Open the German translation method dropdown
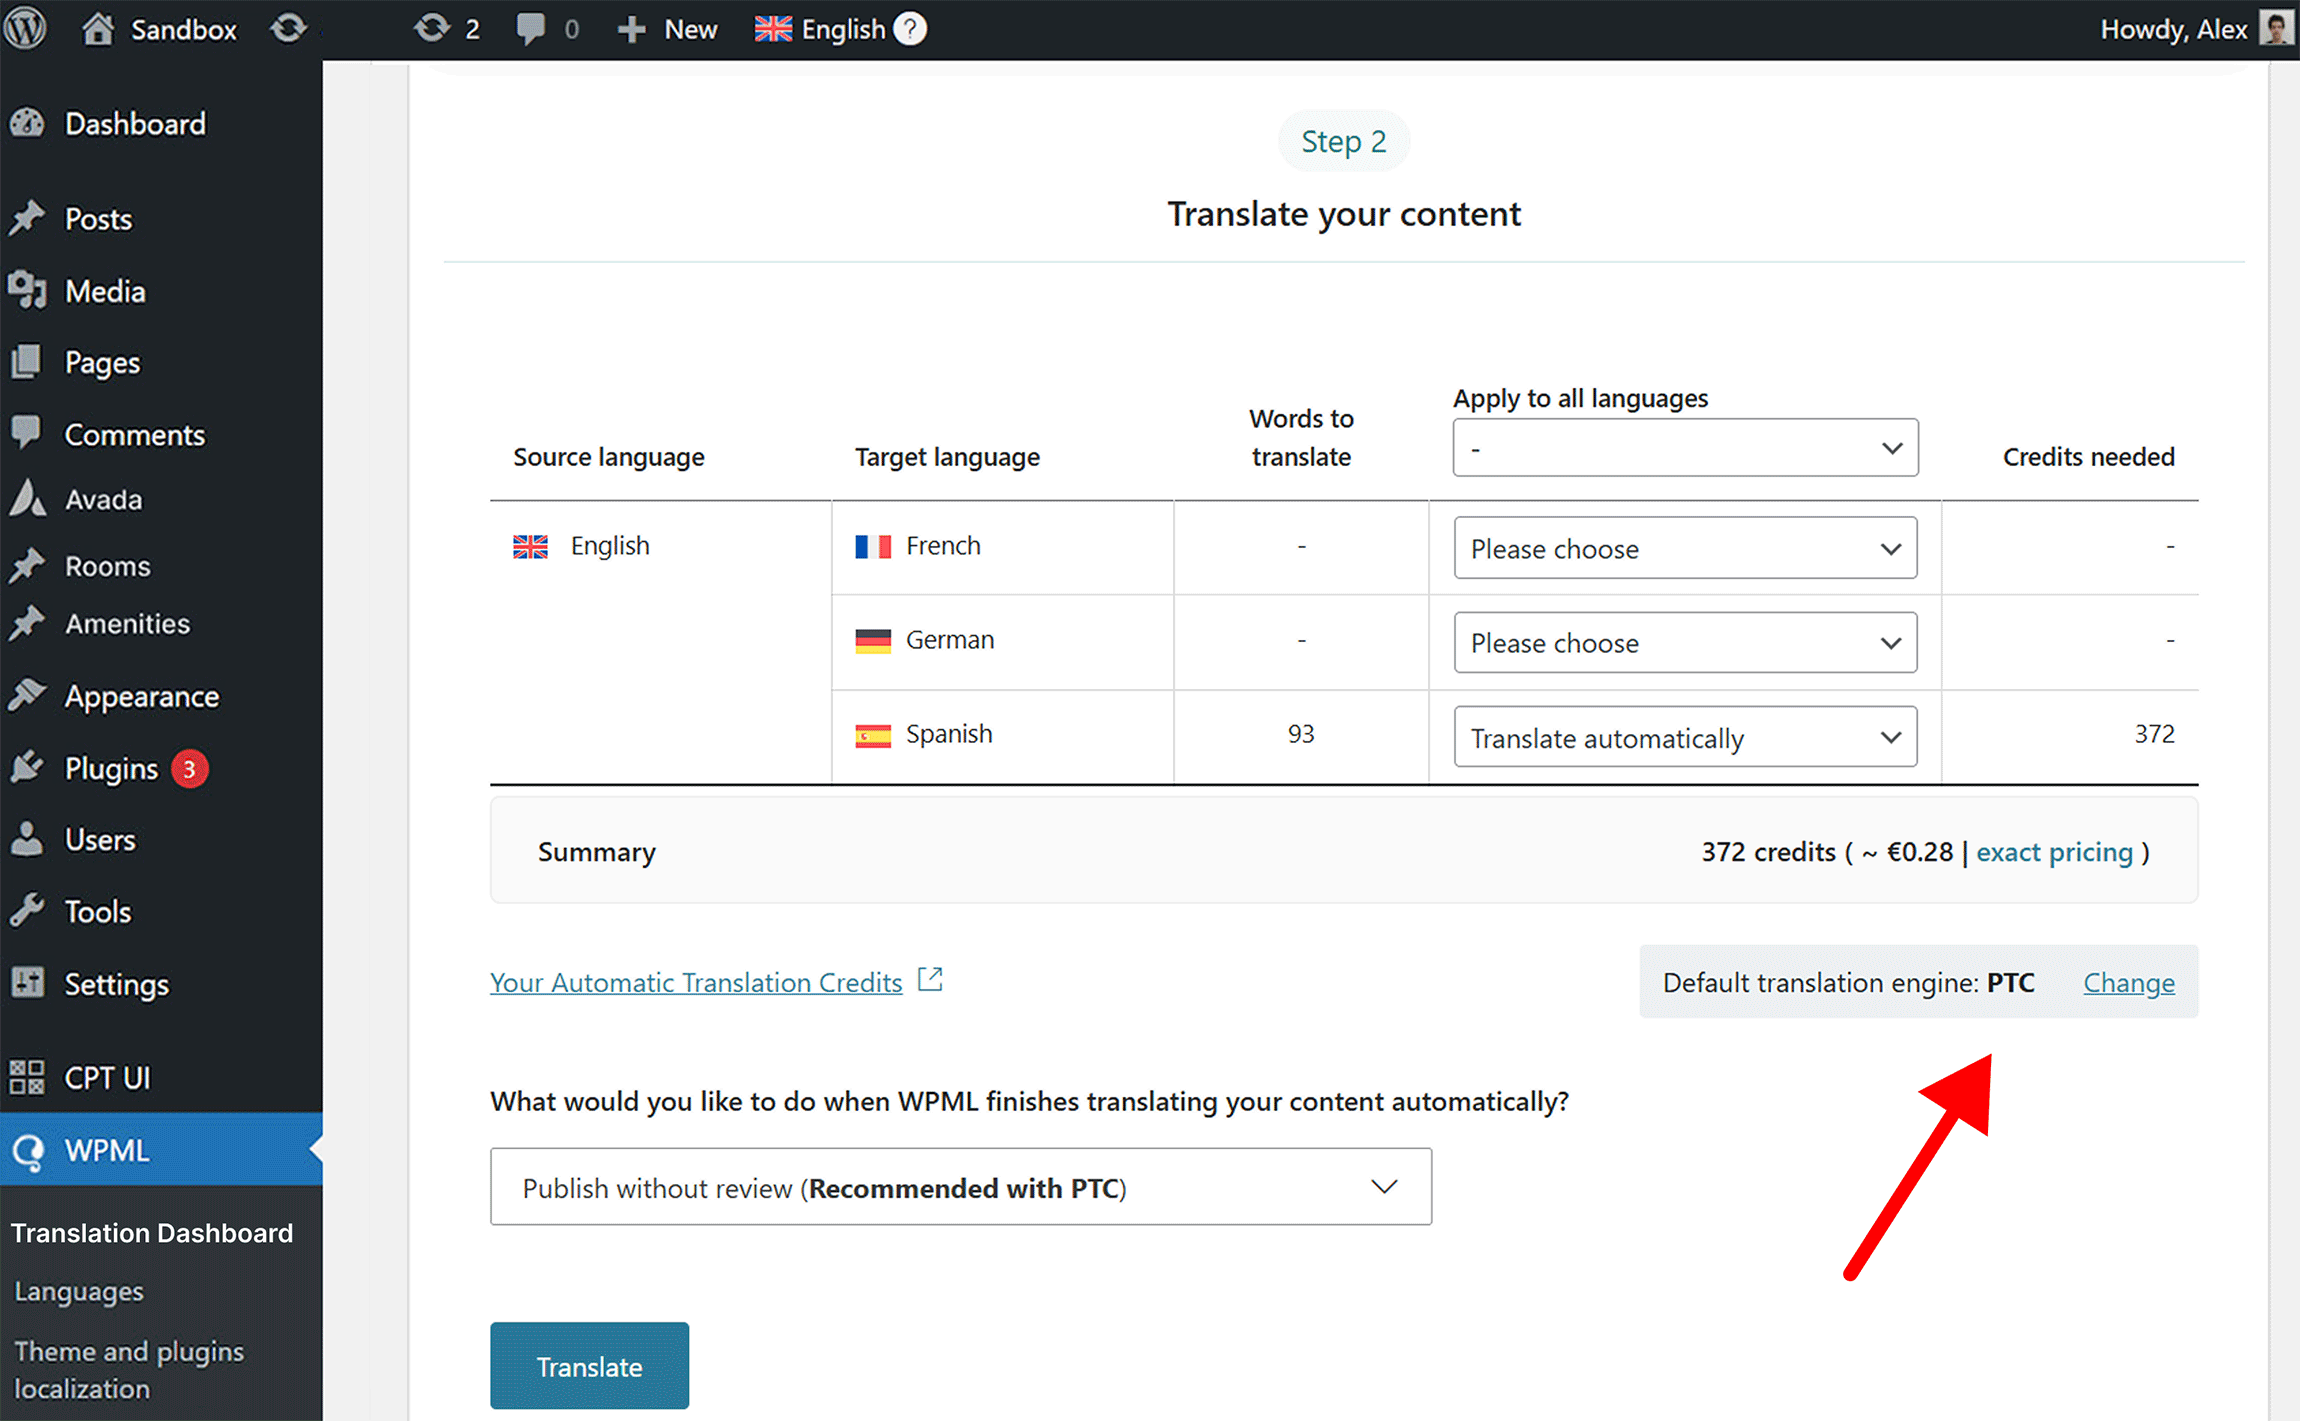 [x=1685, y=642]
